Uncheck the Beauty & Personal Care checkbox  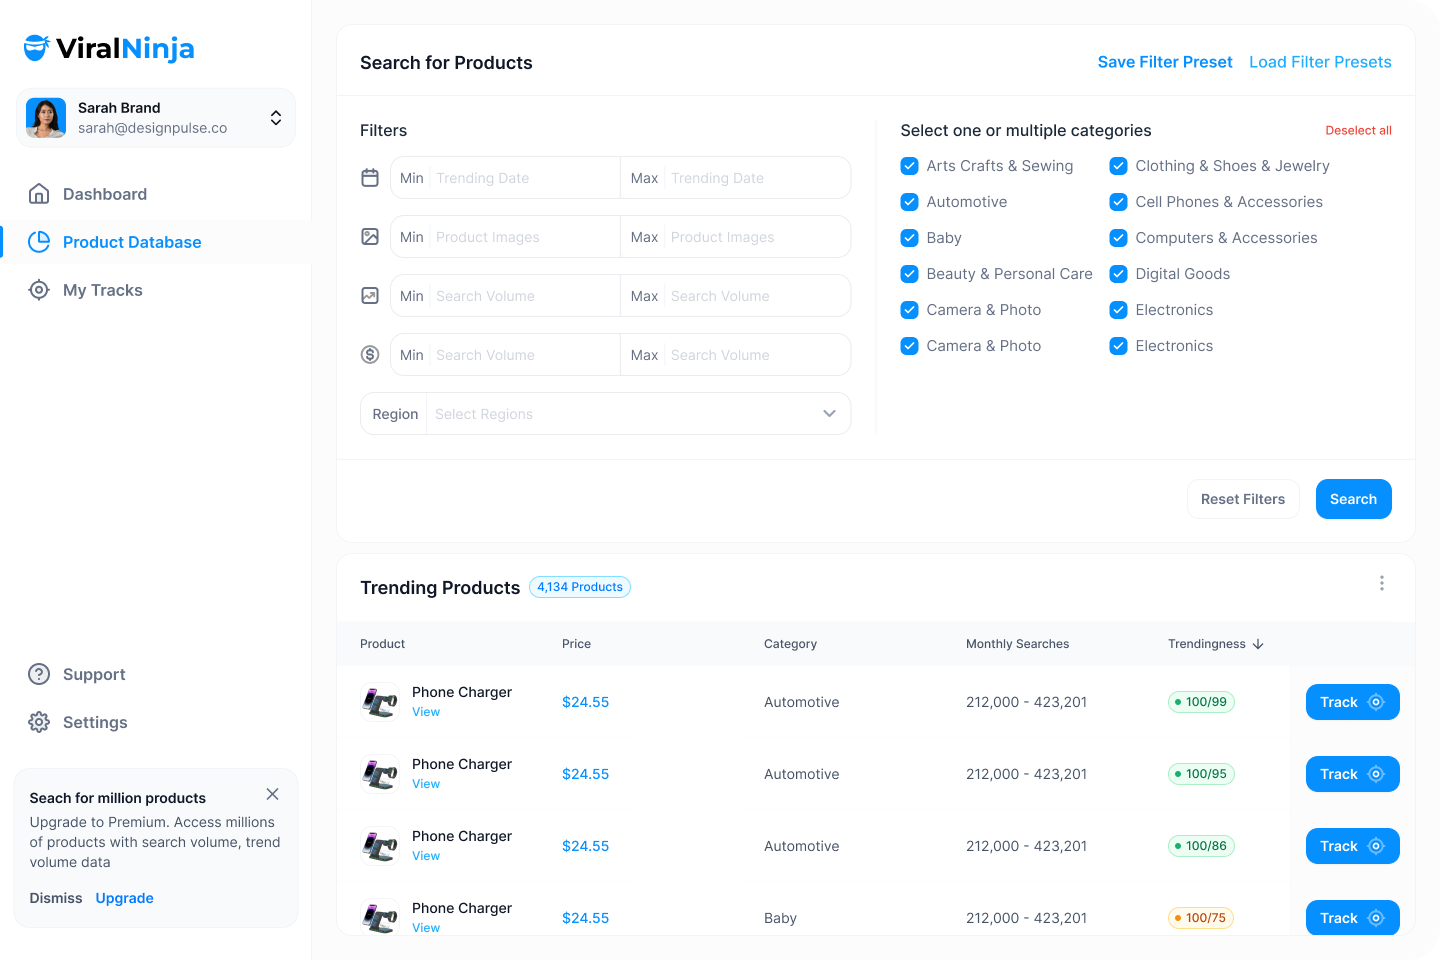(x=909, y=274)
